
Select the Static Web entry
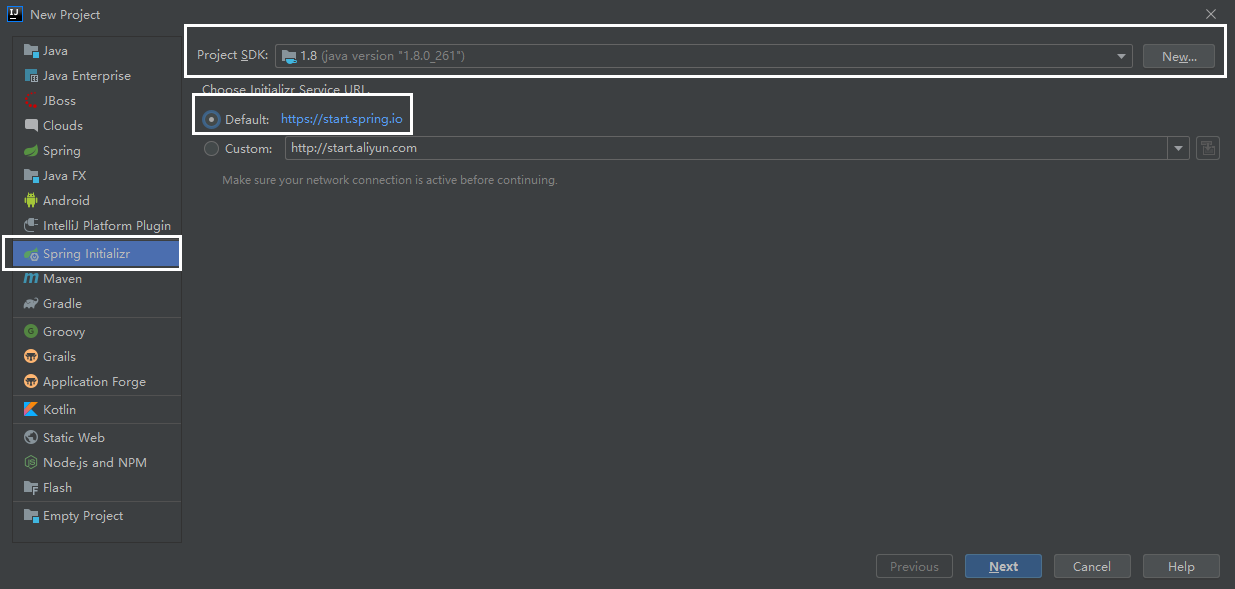coord(97,438)
